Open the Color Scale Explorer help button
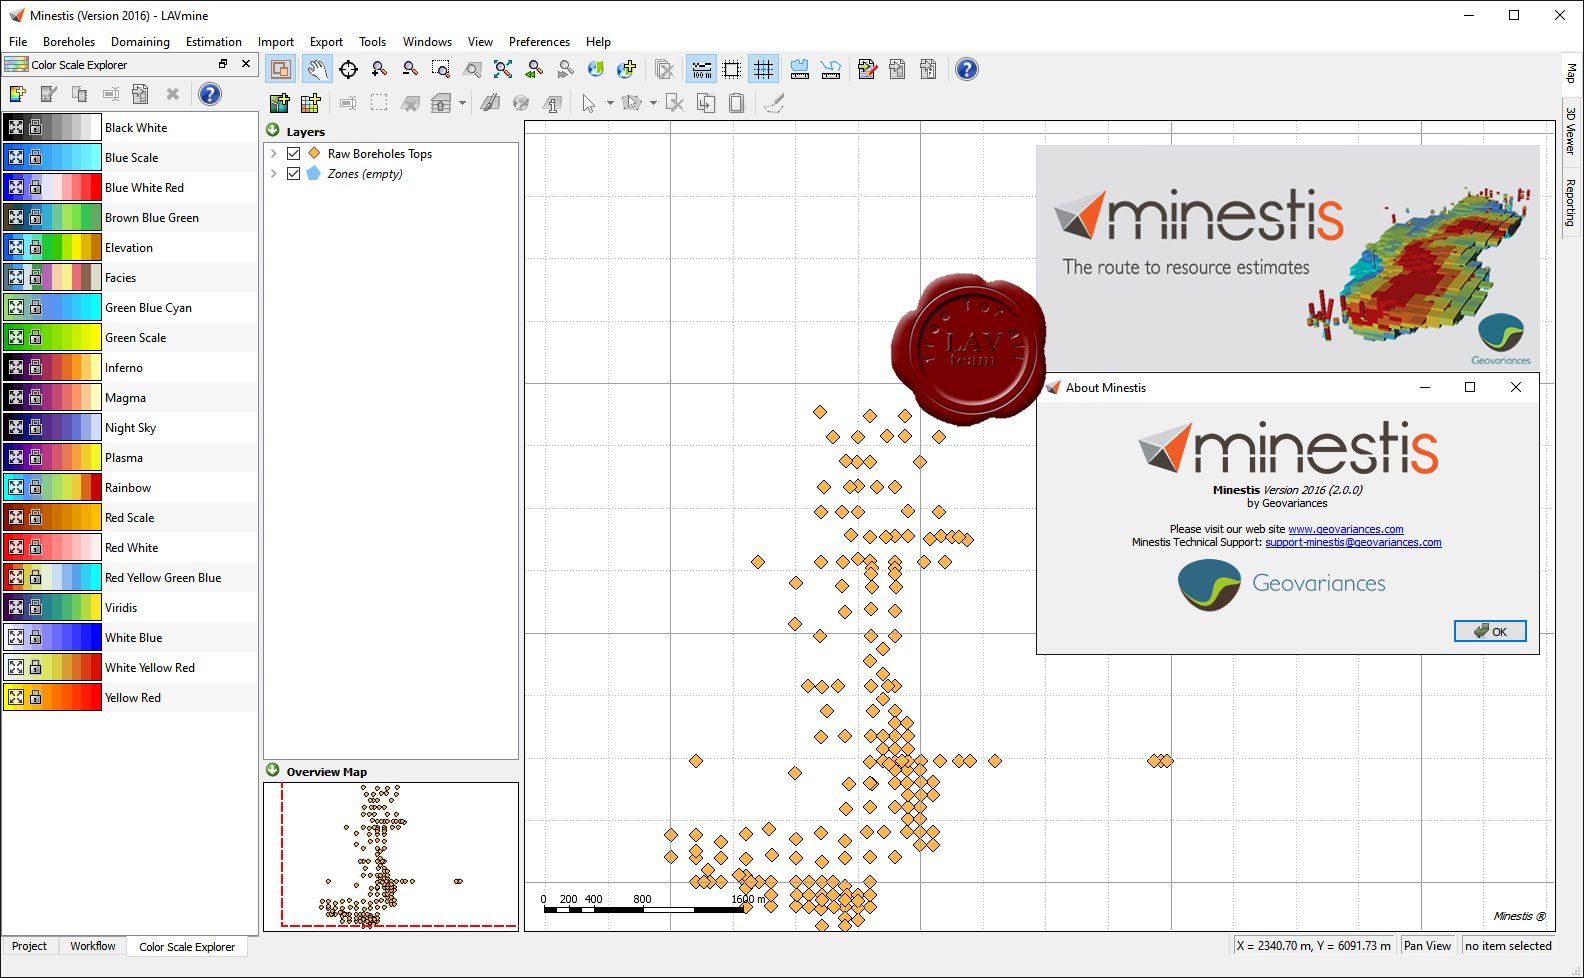The width and height of the screenshot is (1584, 978). pyautogui.click(x=209, y=94)
